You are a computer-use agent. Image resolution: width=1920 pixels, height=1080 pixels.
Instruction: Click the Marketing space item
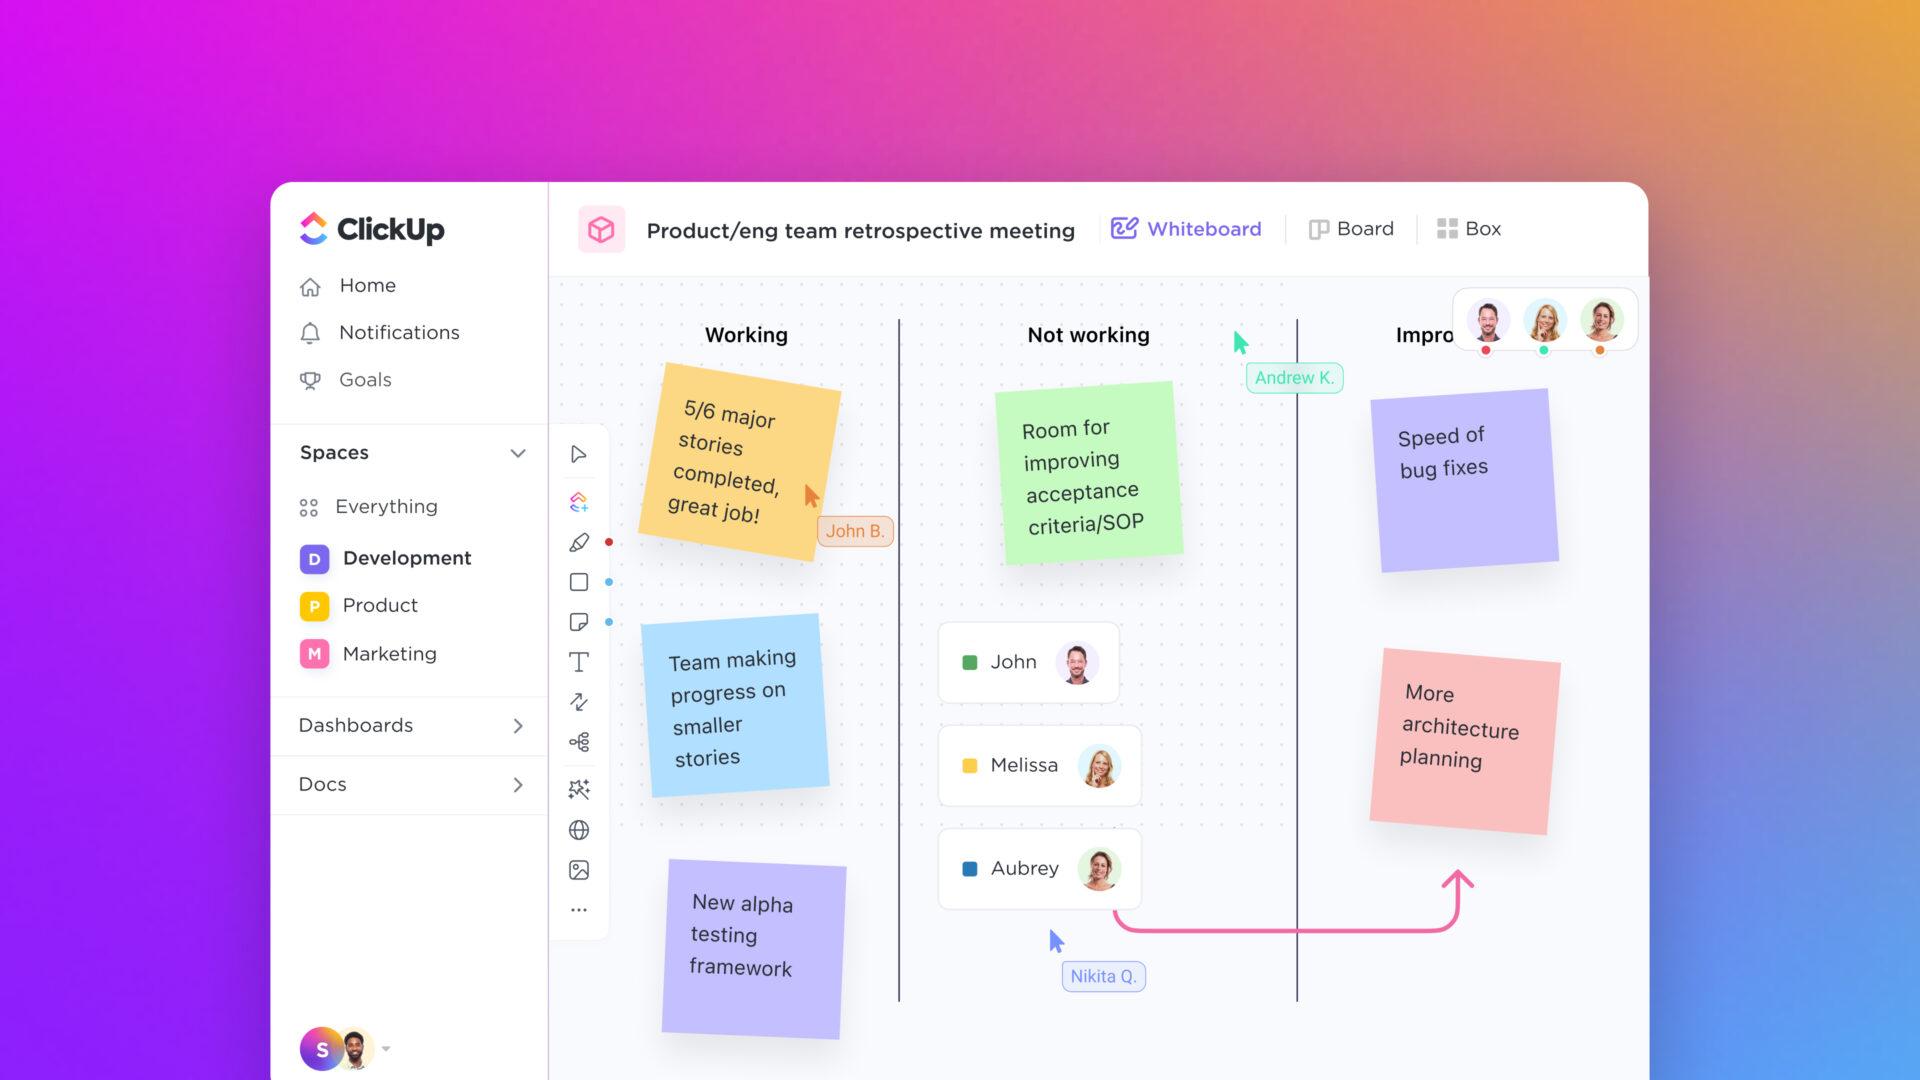click(x=388, y=653)
